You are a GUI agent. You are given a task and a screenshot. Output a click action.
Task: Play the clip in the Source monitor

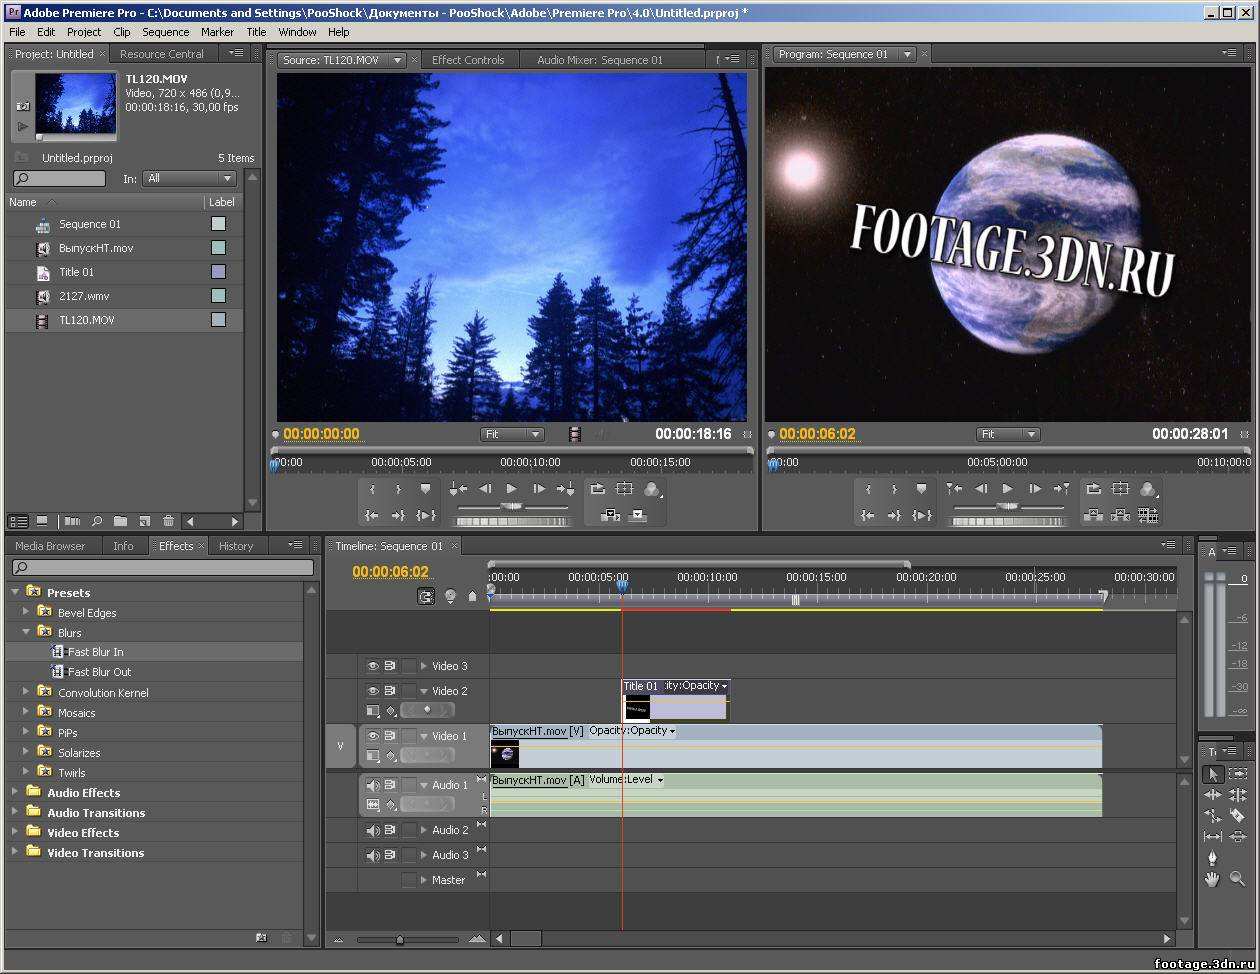(x=511, y=489)
